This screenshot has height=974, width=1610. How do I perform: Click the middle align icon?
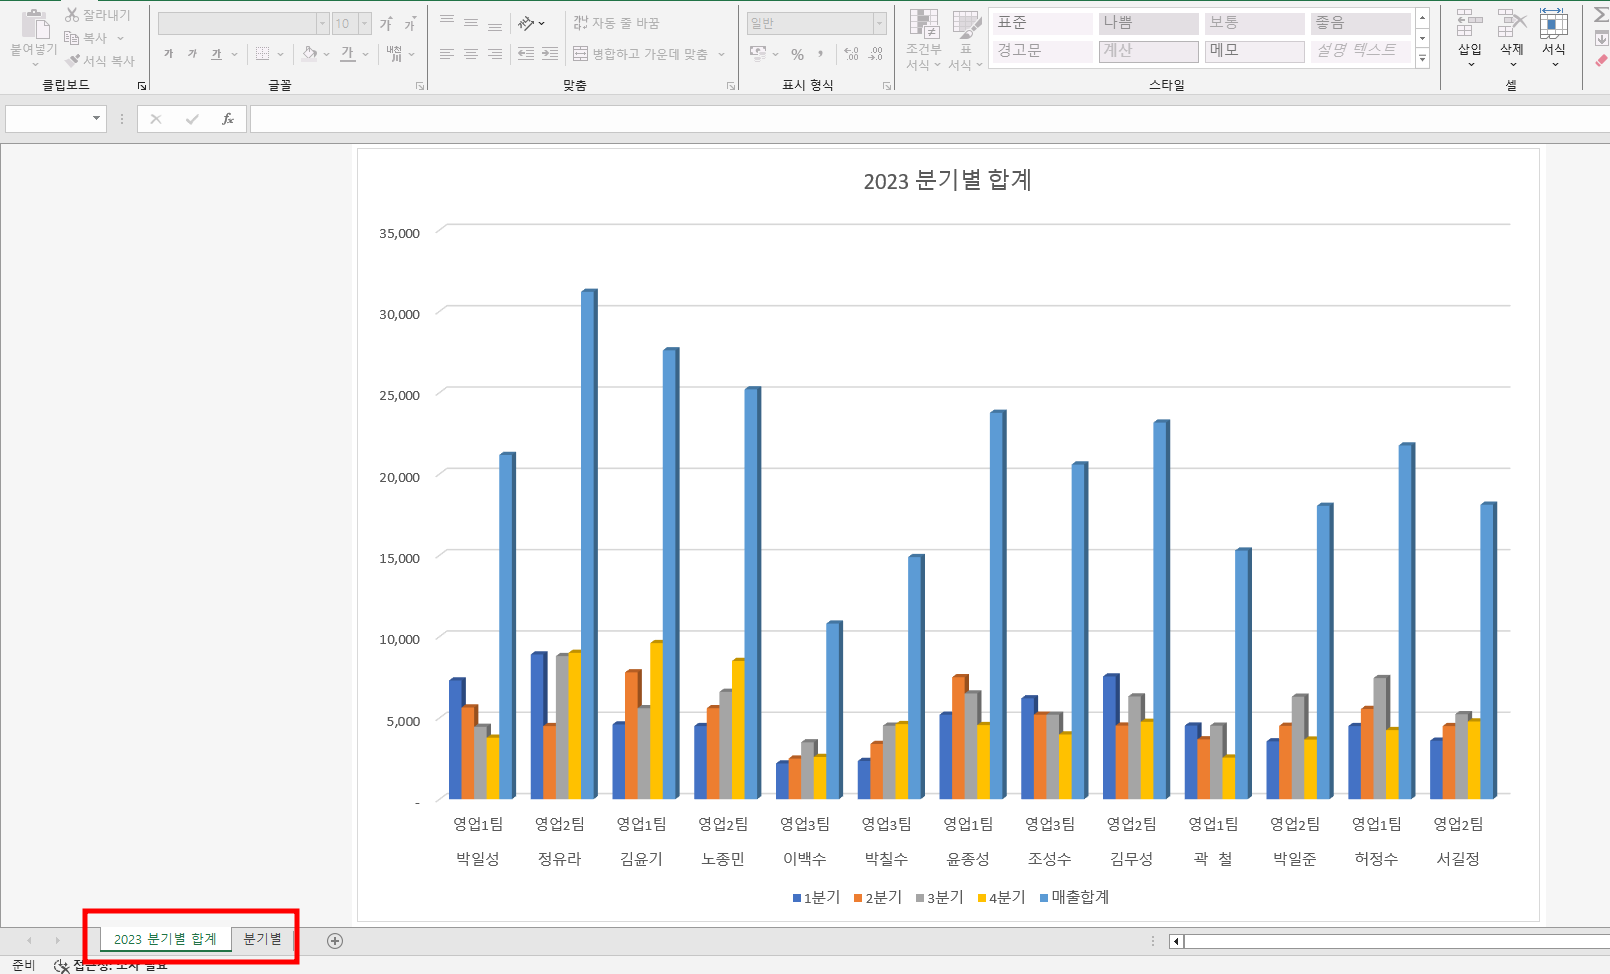coord(471,22)
